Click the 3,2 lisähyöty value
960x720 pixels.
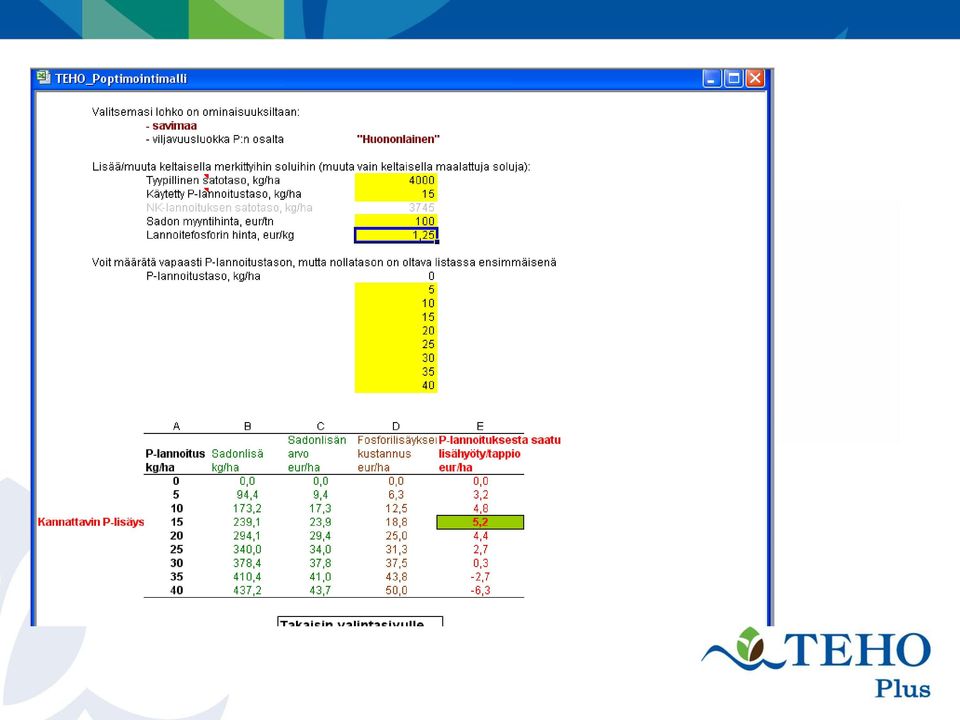481,495
